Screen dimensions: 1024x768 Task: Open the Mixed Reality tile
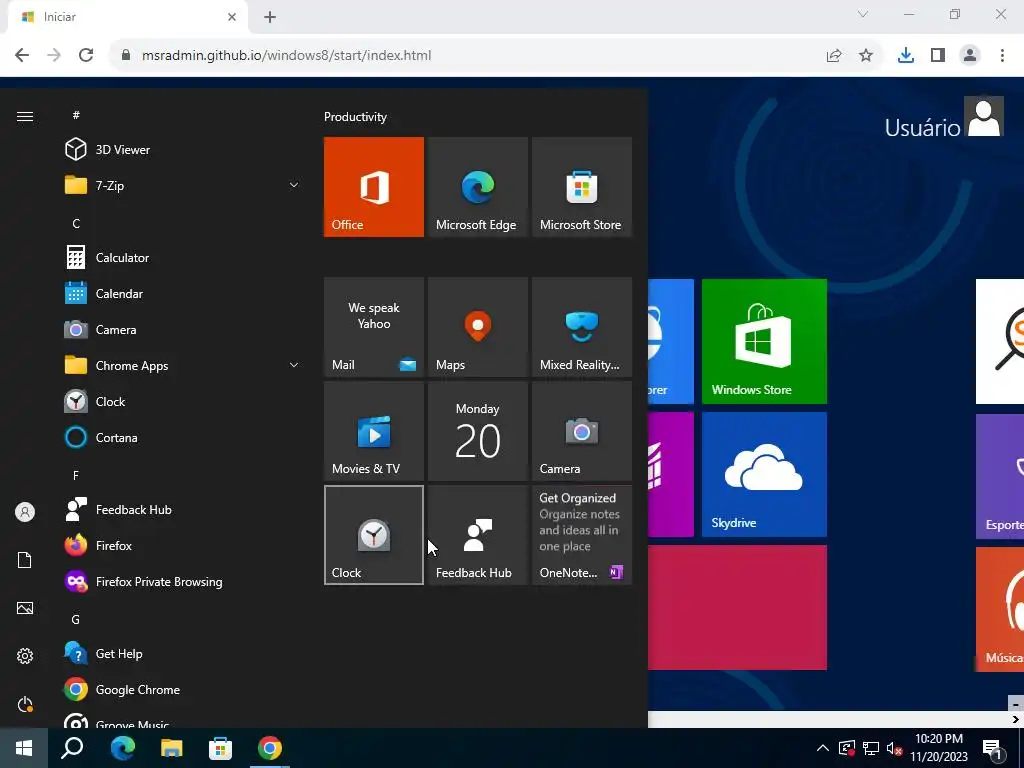pyautogui.click(x=582, y=327)
